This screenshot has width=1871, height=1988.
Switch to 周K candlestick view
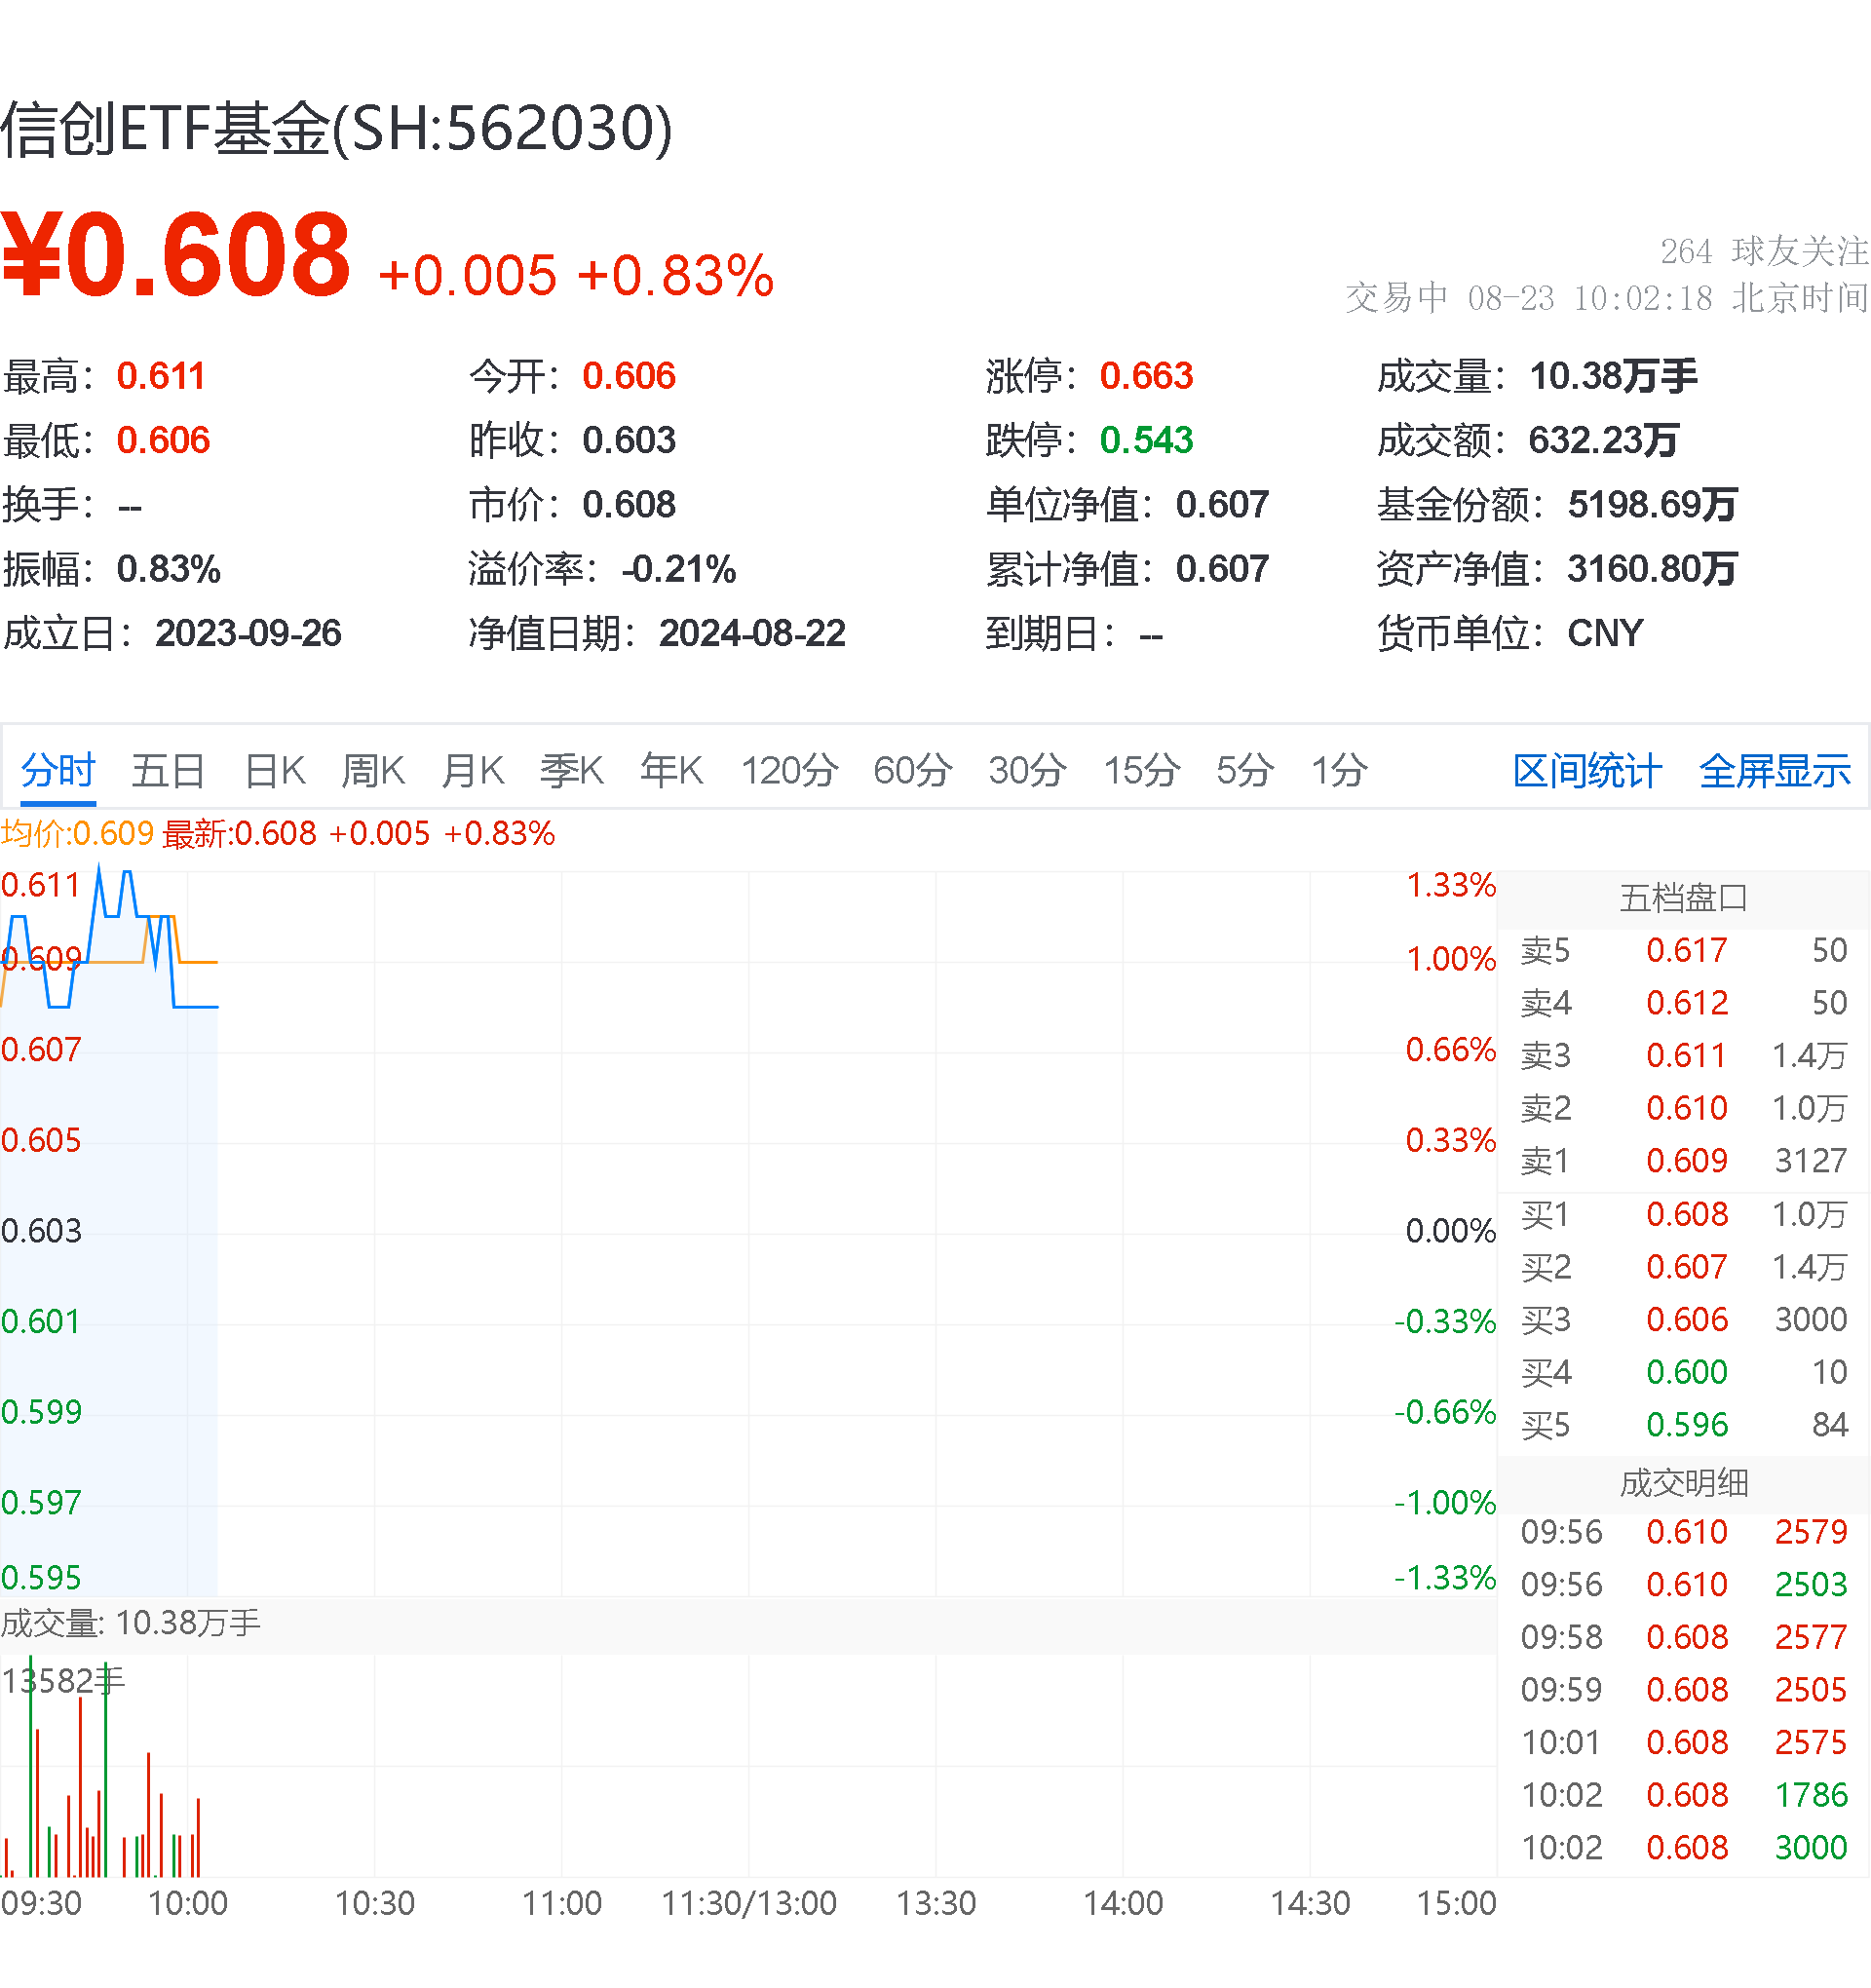(373, 771)
